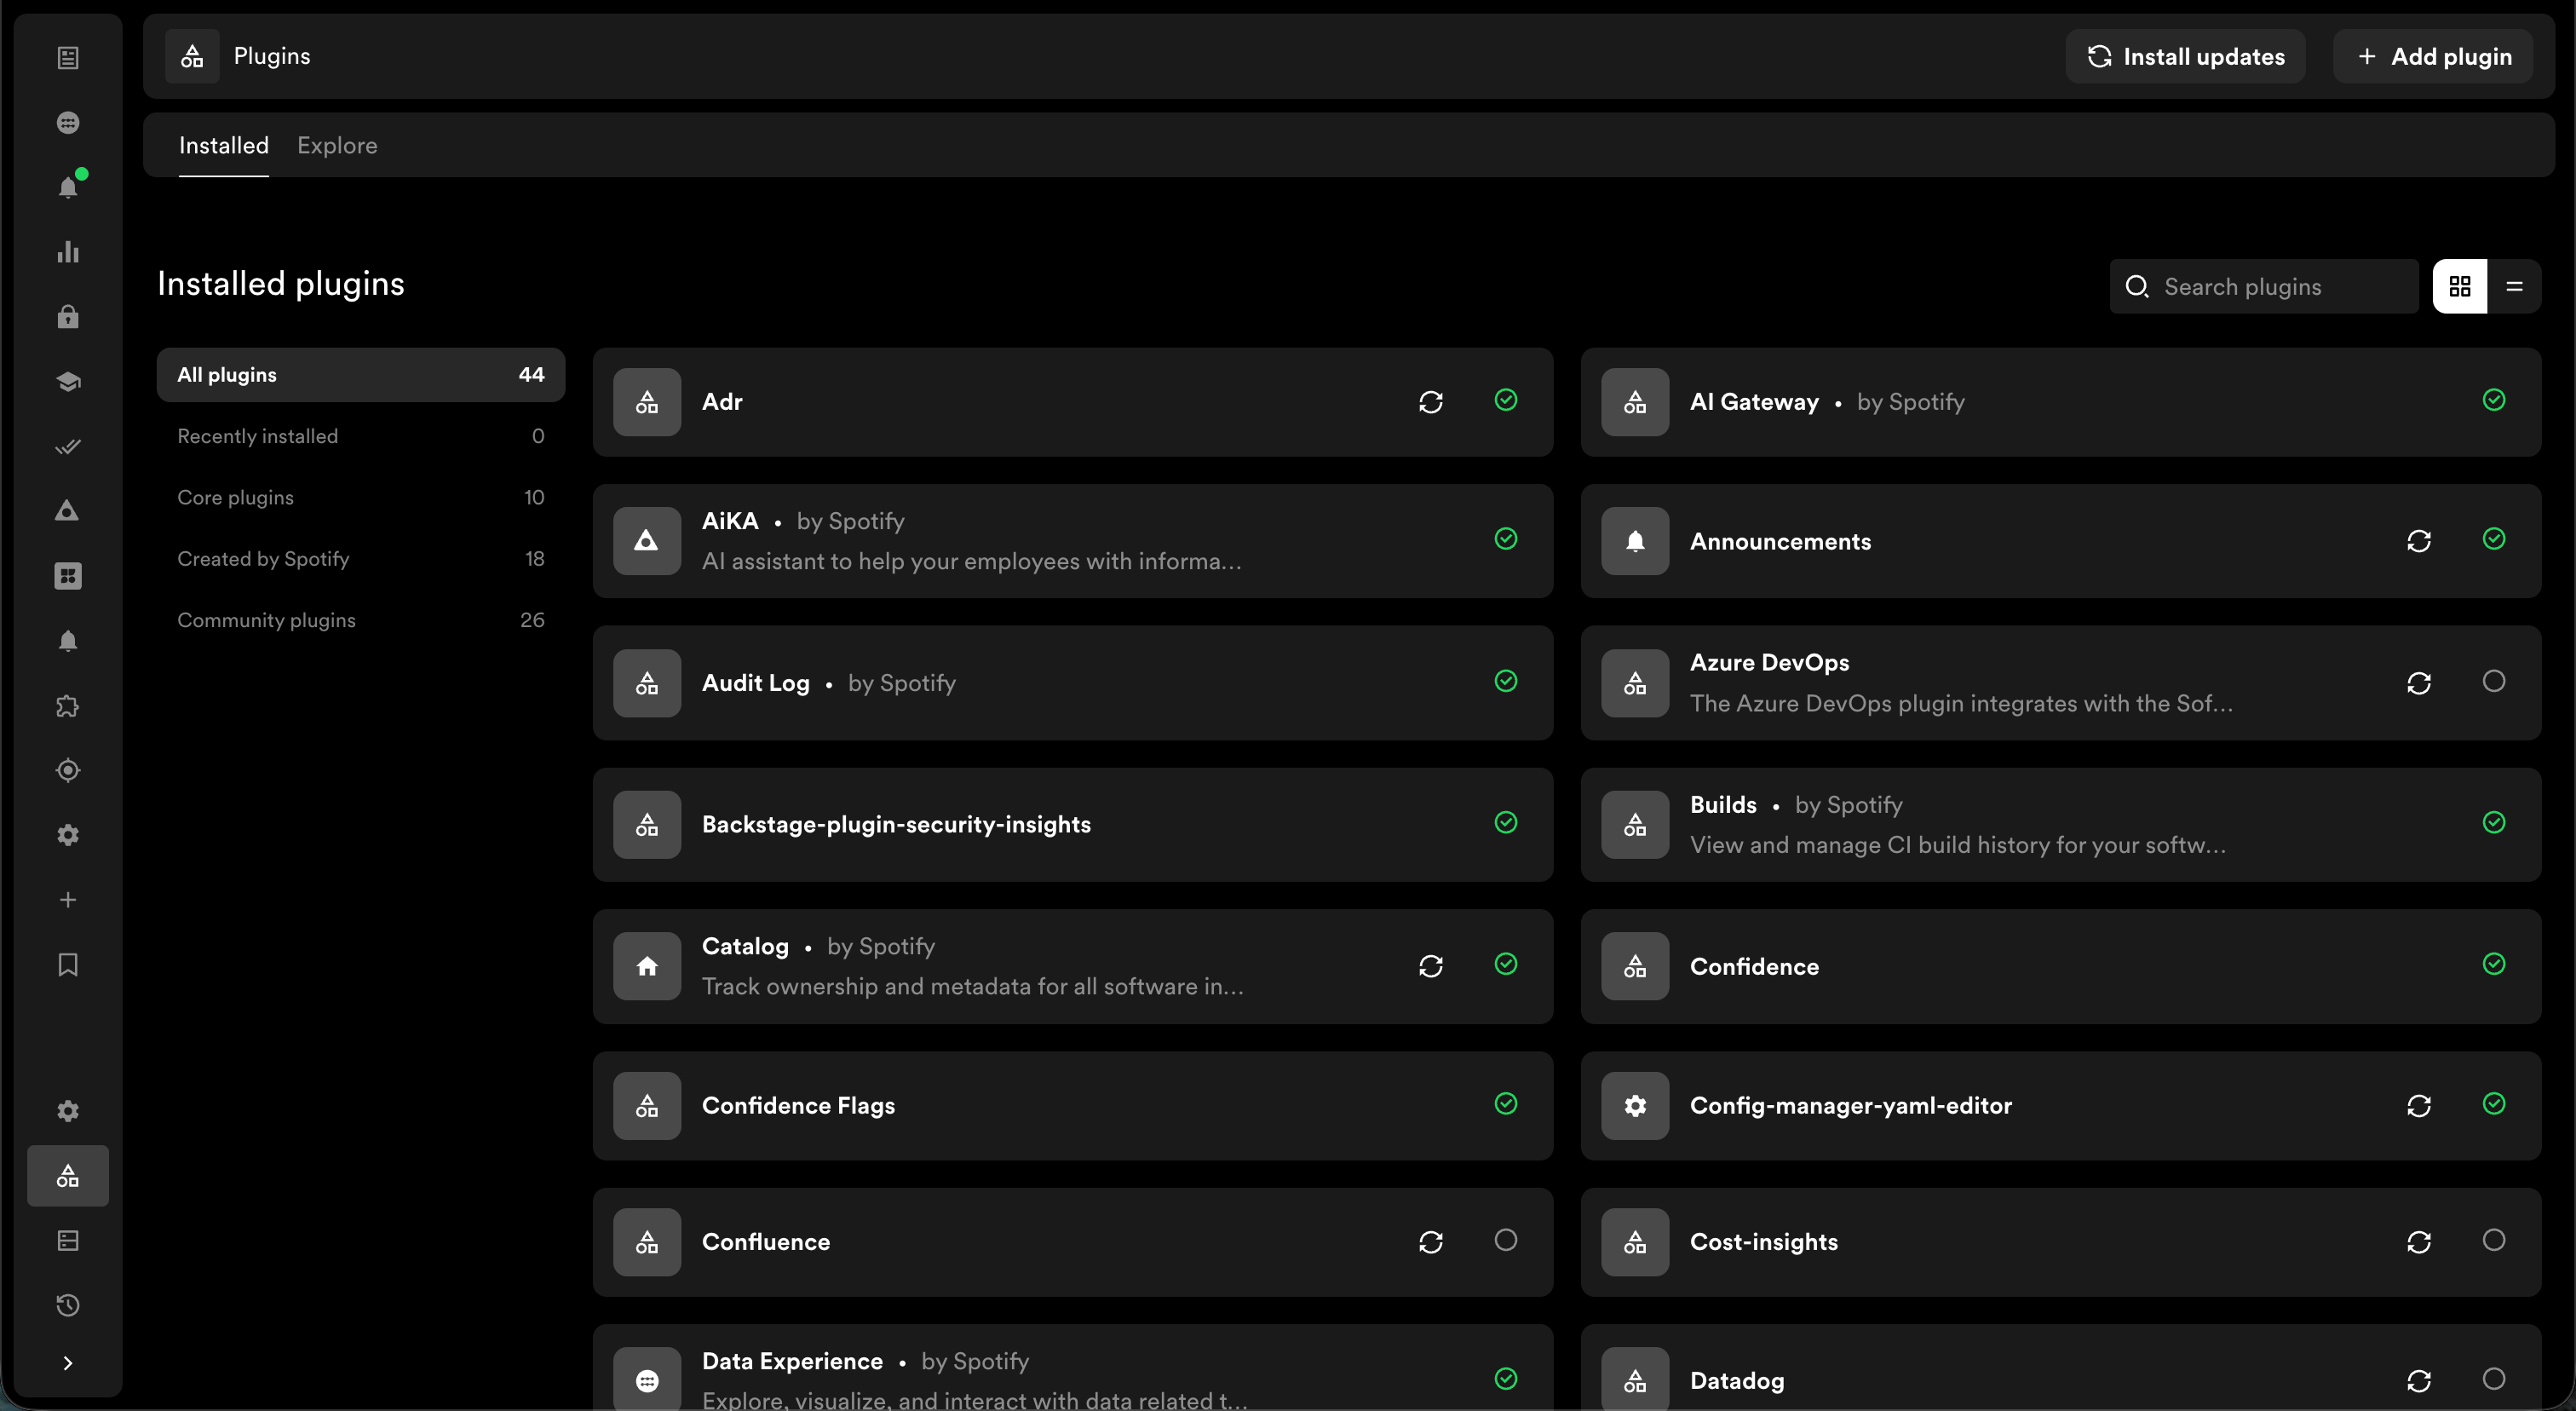Update the Catalog plugin via refresh icon
Image resolution: width=2576 pixels, height=1411 pixels.
pos(1431,966)
